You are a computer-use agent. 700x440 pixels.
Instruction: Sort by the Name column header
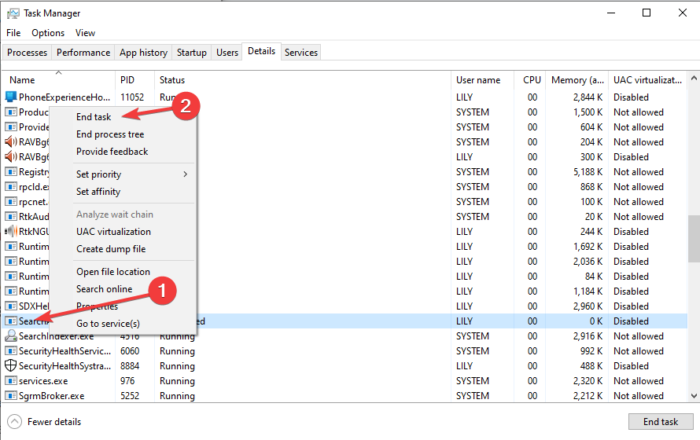pos(59,79)
